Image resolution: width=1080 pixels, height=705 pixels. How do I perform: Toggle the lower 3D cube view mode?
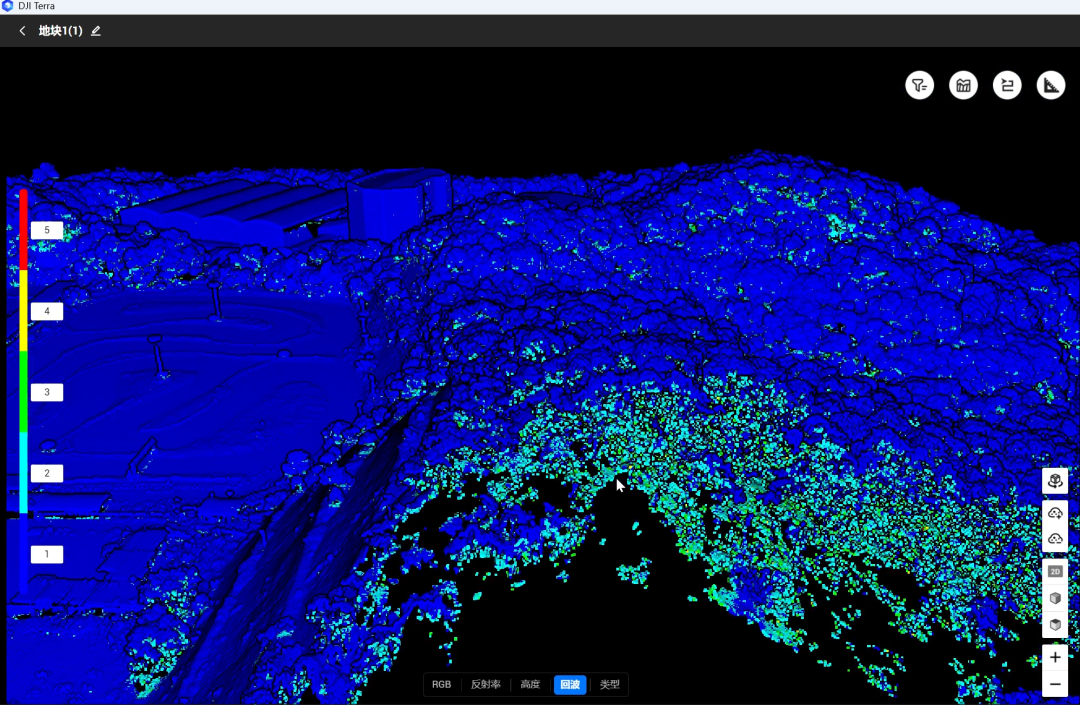[1055, 625]
